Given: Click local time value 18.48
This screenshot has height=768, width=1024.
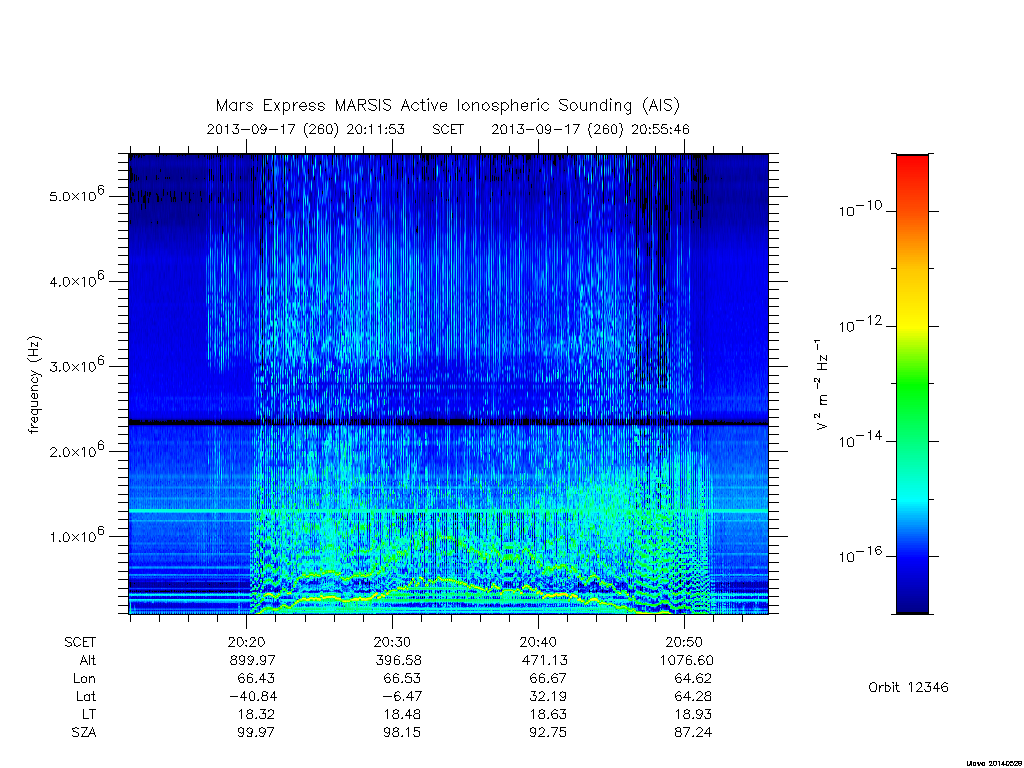Looking at the screenshot, I should tap(402, 714).
